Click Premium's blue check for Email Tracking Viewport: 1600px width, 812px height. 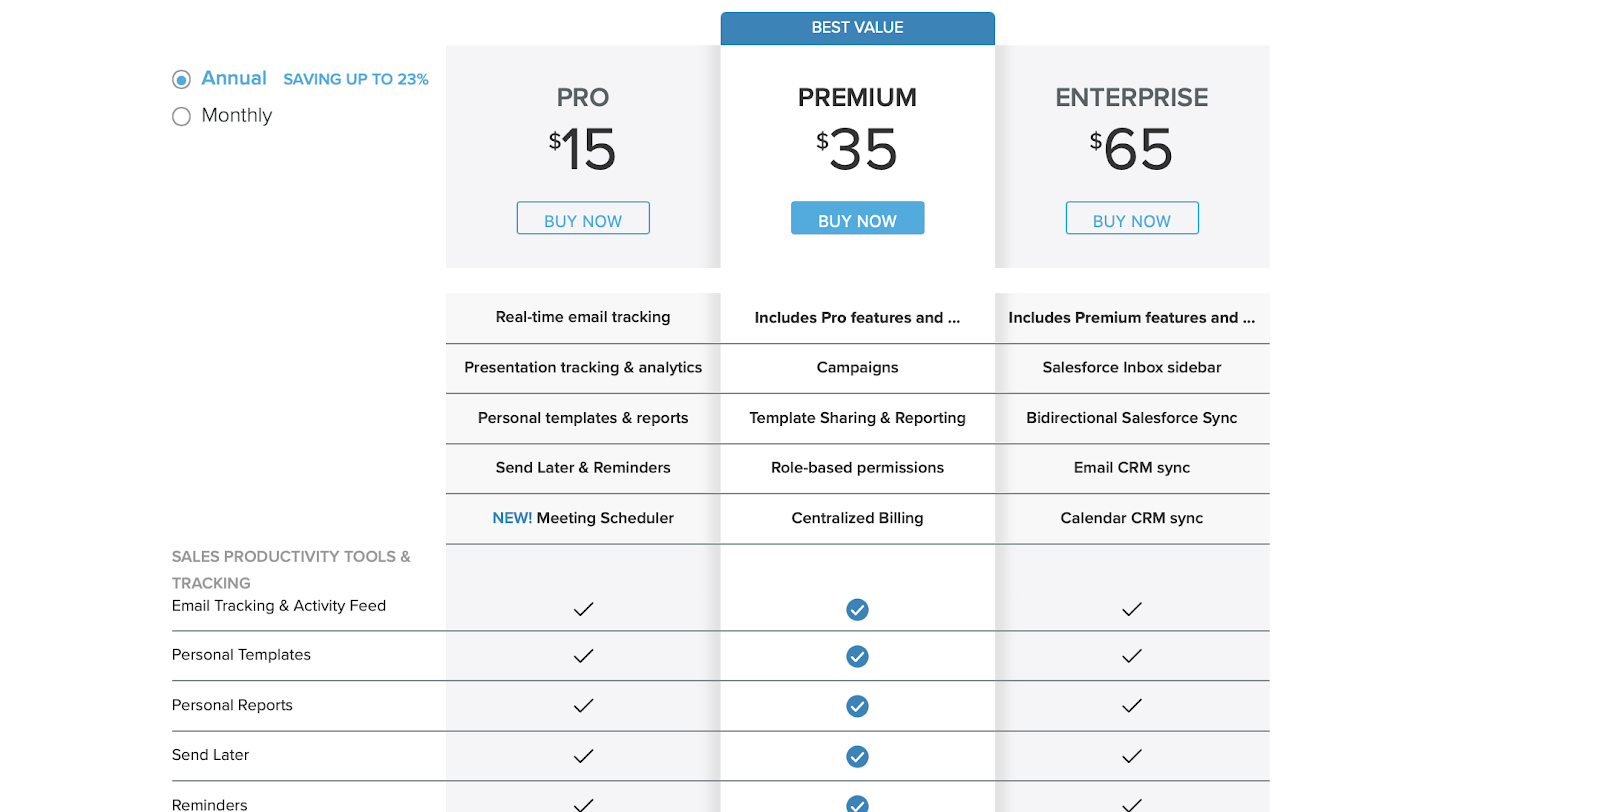[x=857, y=610]
